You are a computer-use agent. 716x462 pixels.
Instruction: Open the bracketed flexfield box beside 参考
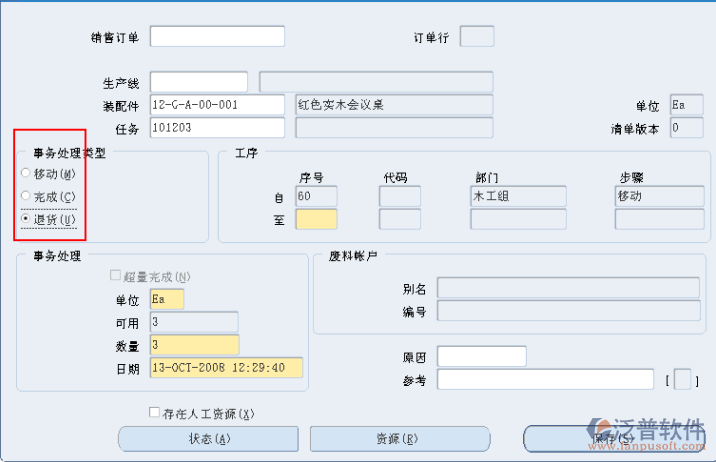click(x=683, y=379)
